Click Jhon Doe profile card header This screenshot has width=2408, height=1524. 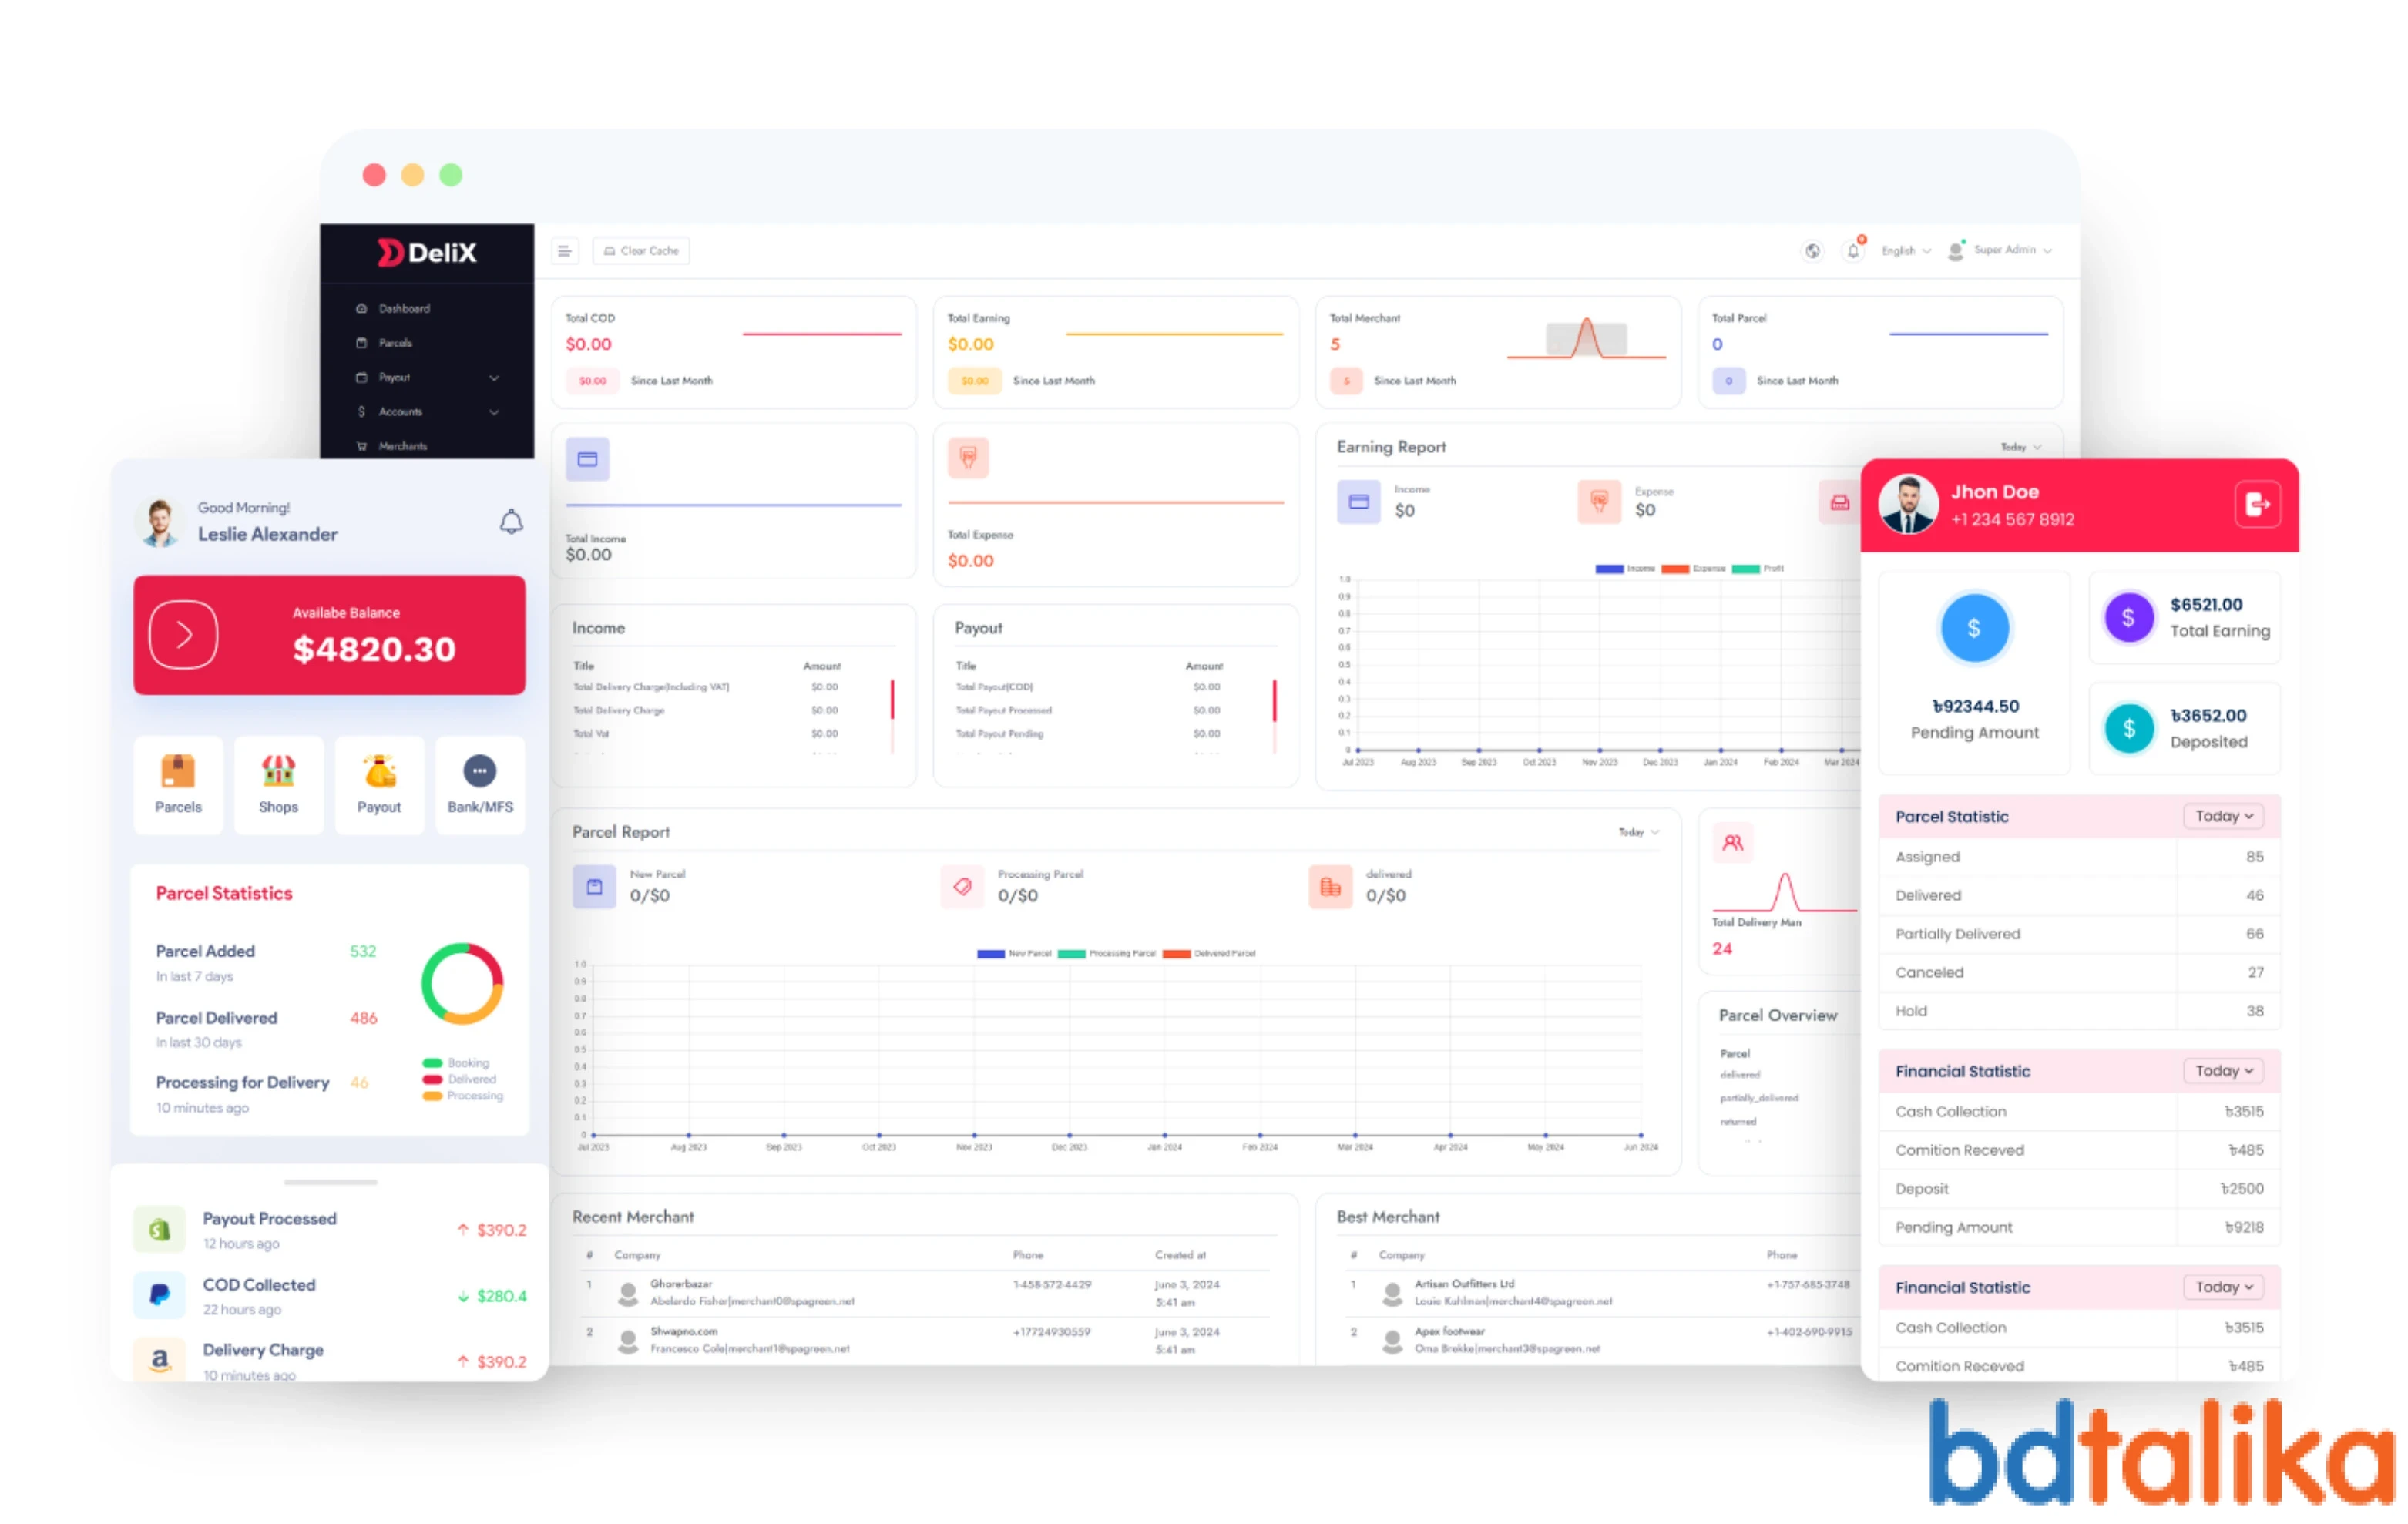pyautogui.click(x=2077, y=509)
